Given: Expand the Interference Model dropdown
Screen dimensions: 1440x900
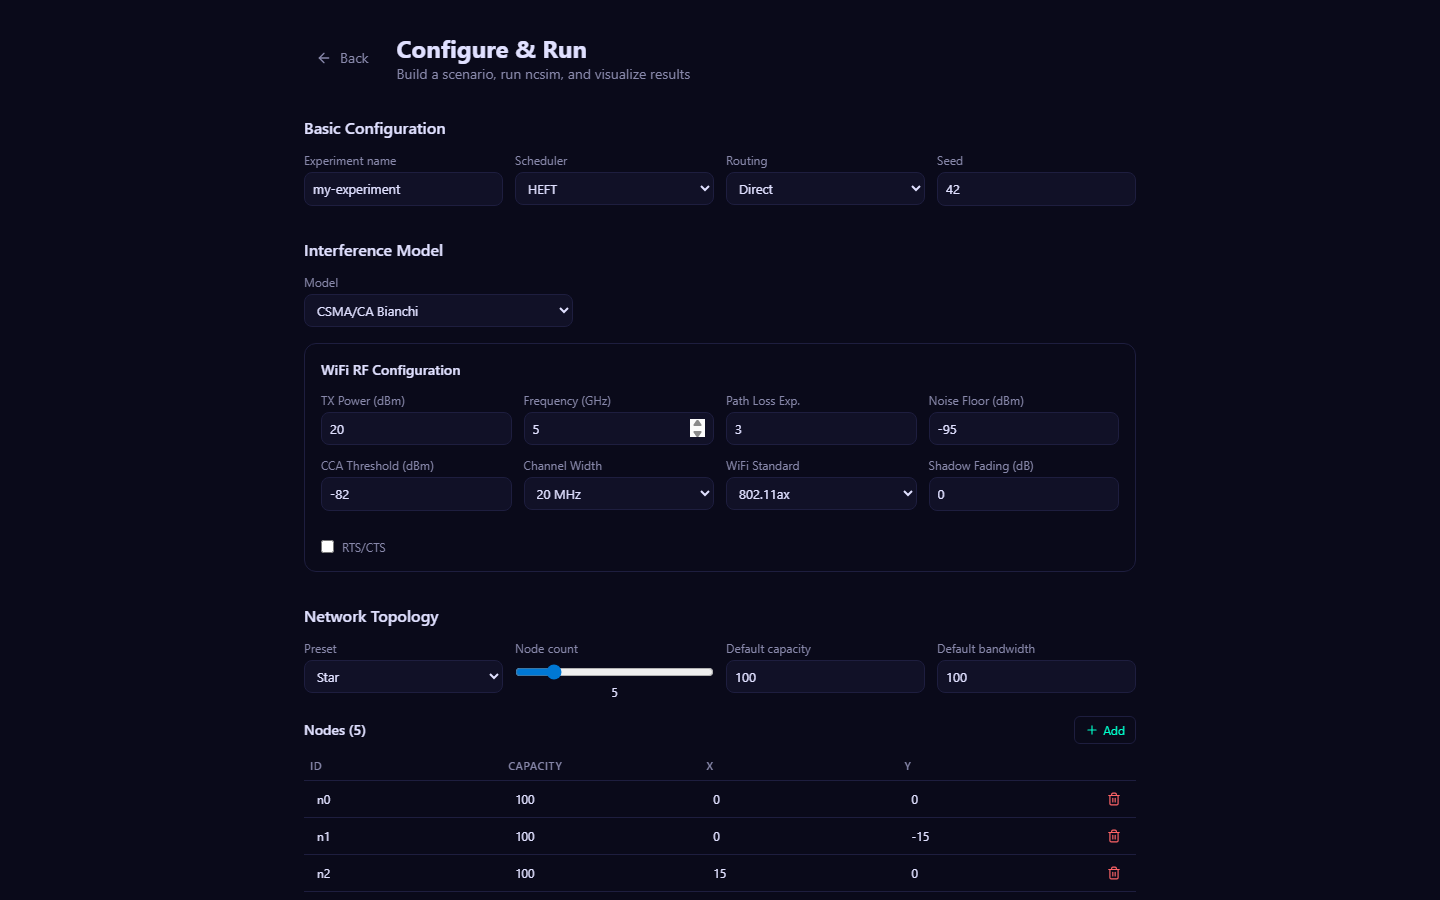Looking at the screenshot, I should pyautogui.click(x=438, y=311).
